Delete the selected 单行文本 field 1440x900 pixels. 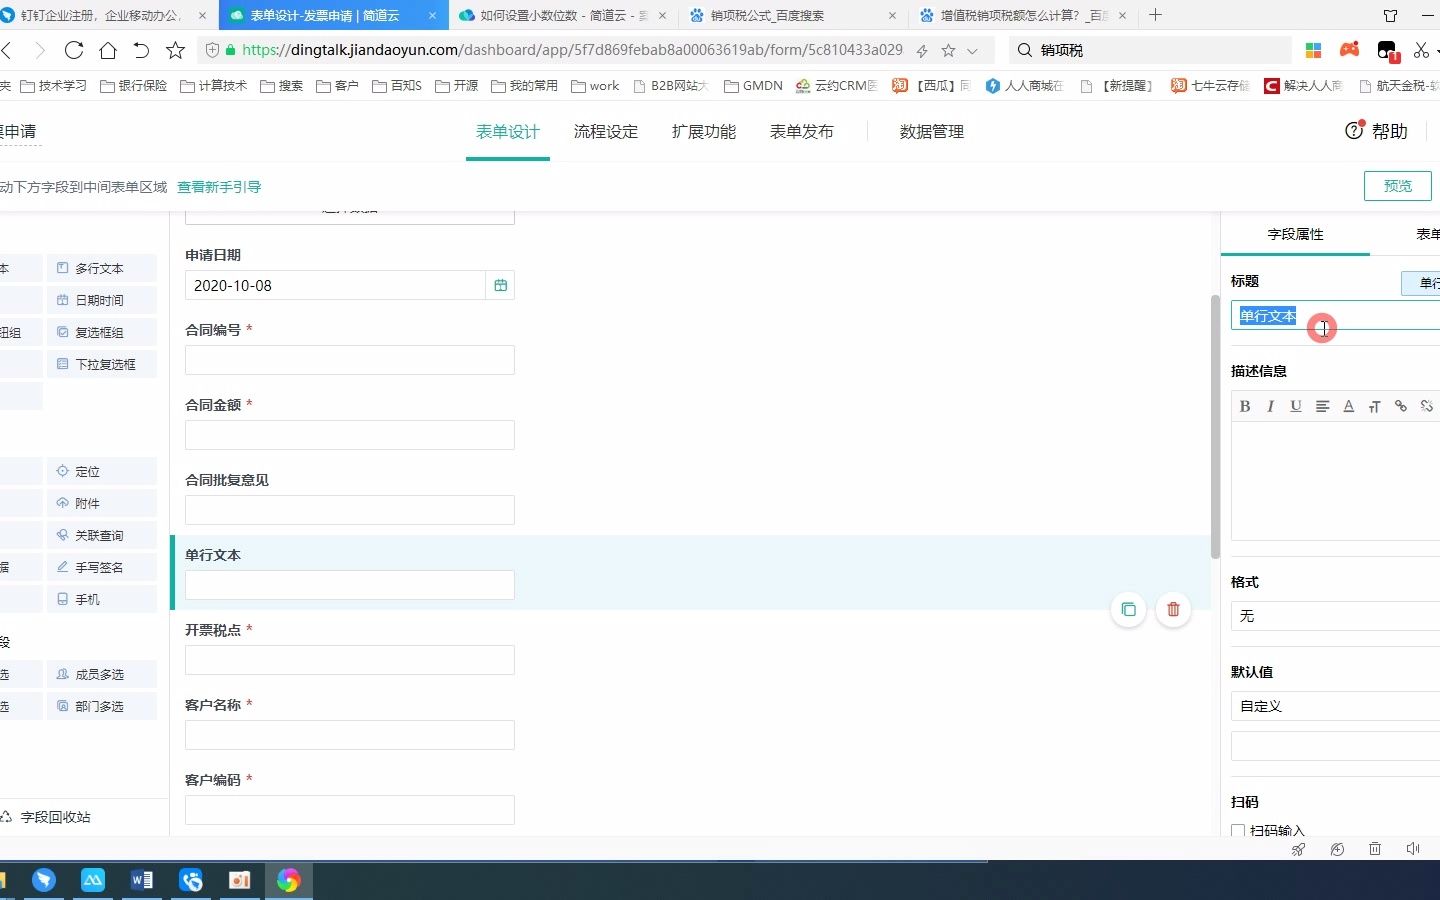(1173, 609)
